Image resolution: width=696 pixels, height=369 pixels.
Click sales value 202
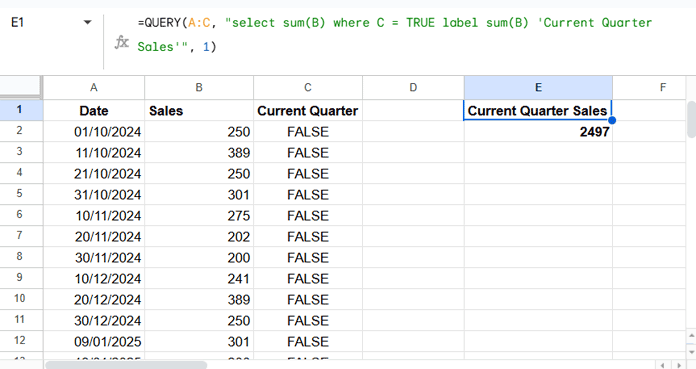(199, 236)
